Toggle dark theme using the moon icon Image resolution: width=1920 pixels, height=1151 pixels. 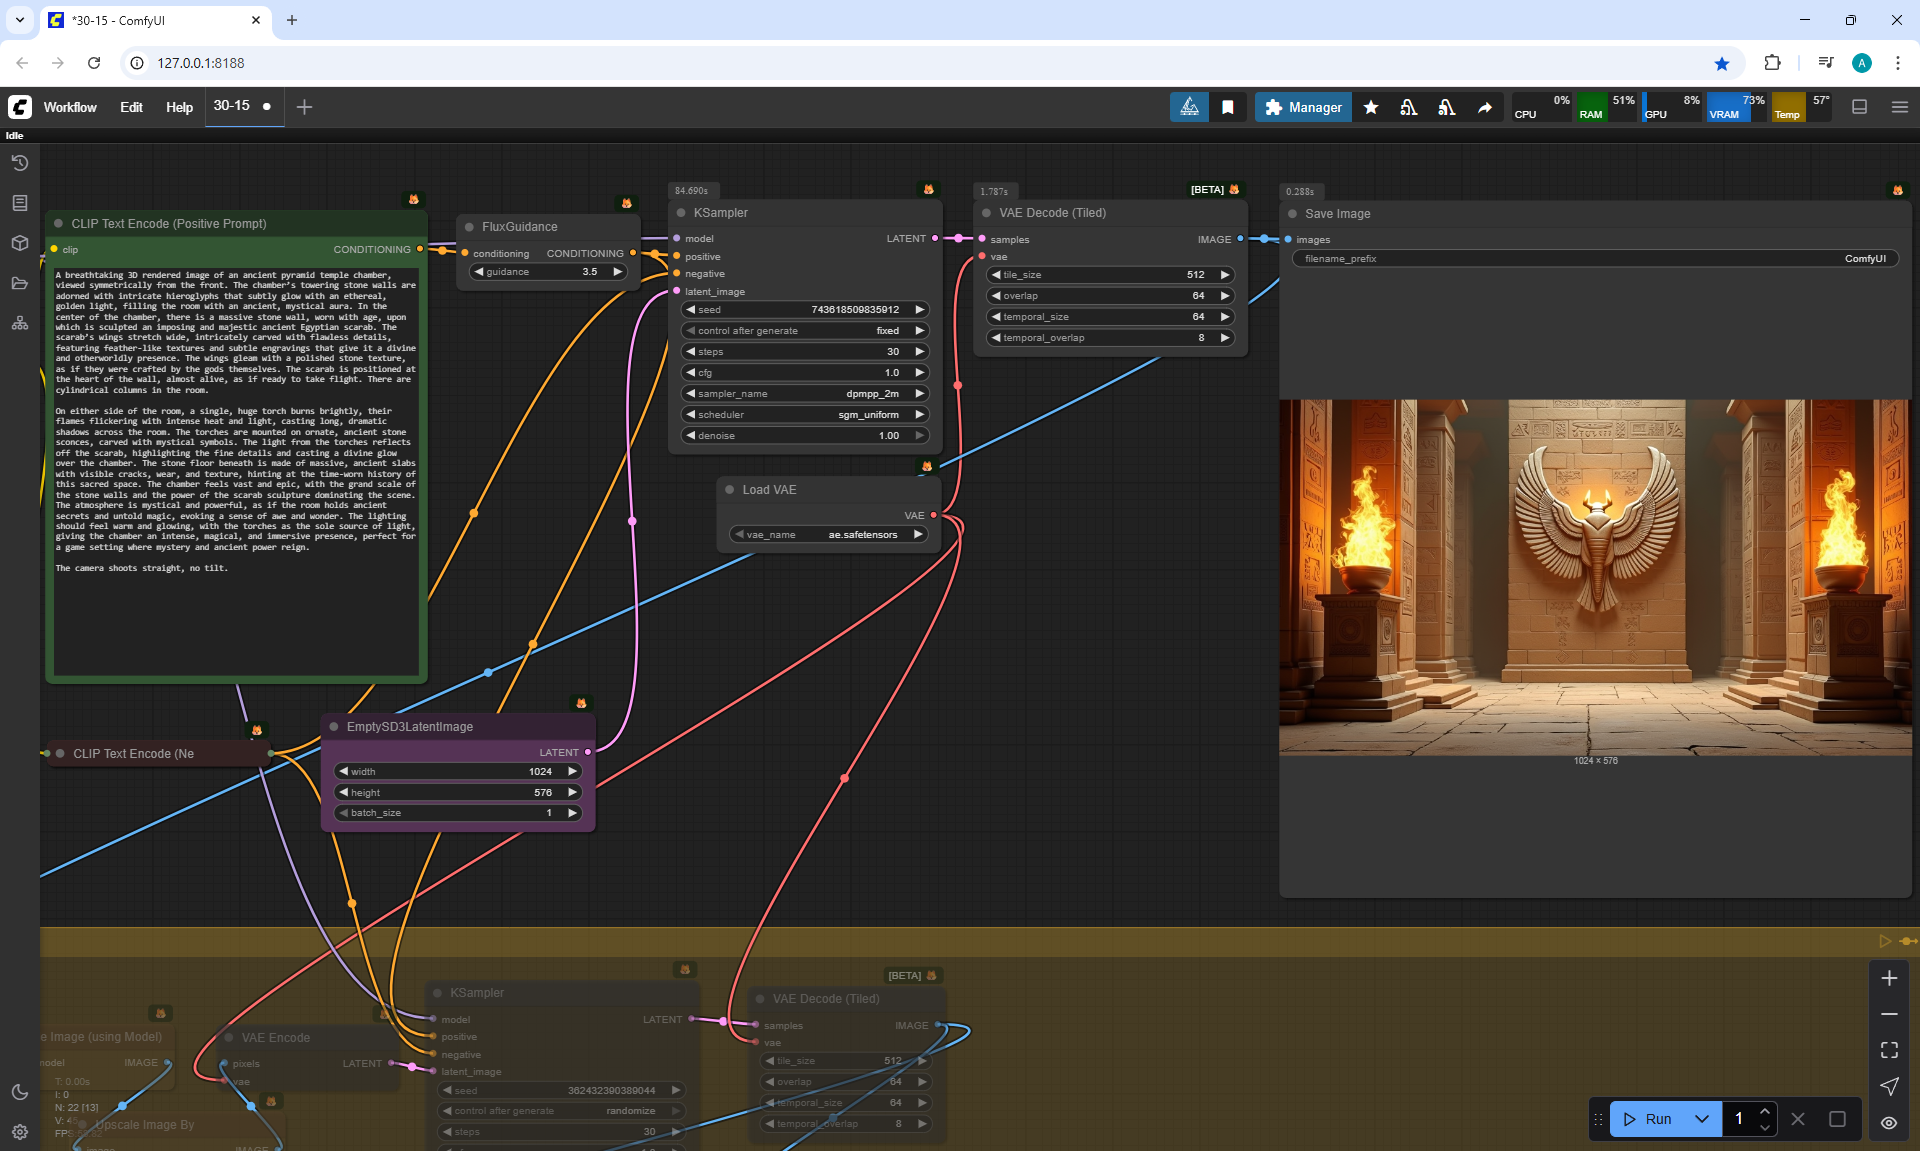click(x=20, y=1092)
